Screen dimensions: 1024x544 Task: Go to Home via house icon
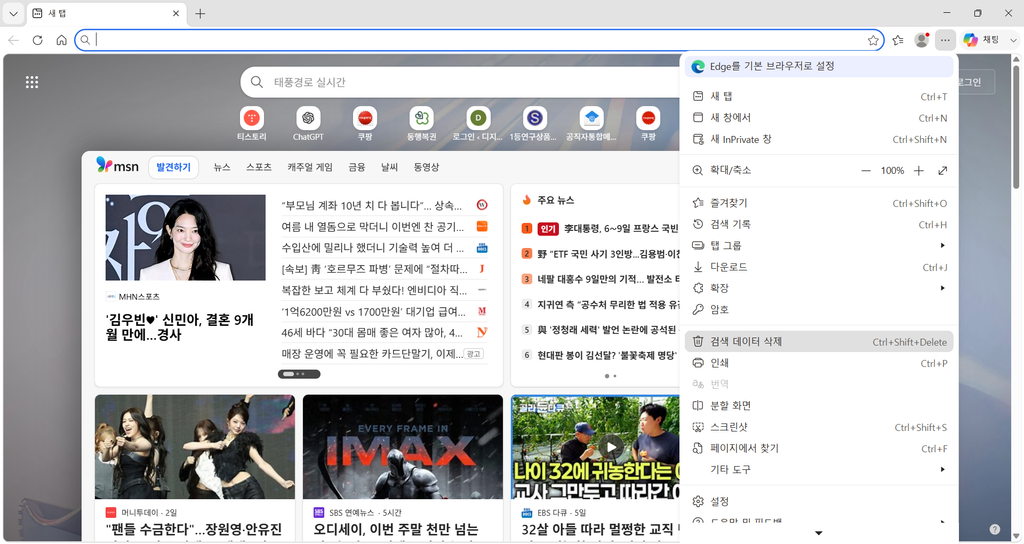click(x=61, y=40)
